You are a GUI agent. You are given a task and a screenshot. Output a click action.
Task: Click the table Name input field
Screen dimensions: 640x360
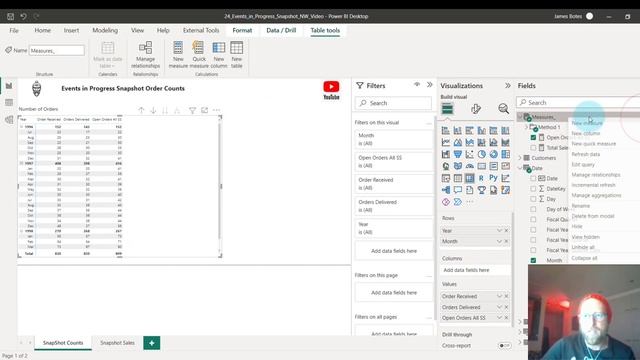pos(57,51)
